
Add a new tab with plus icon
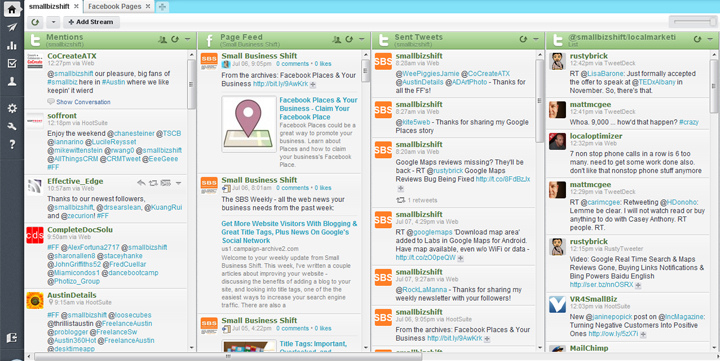point(162,6)
